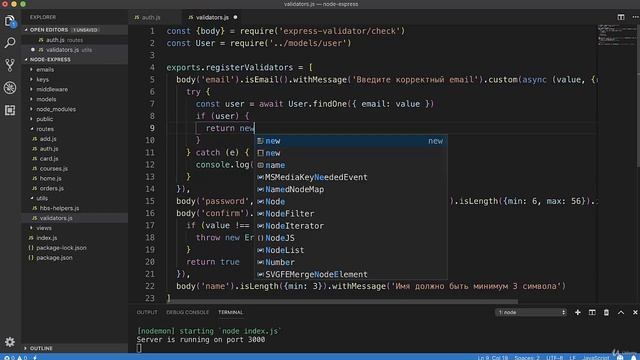Pick the NodeJS suggestion
The image size is (640, 360).
pos(350,238)
